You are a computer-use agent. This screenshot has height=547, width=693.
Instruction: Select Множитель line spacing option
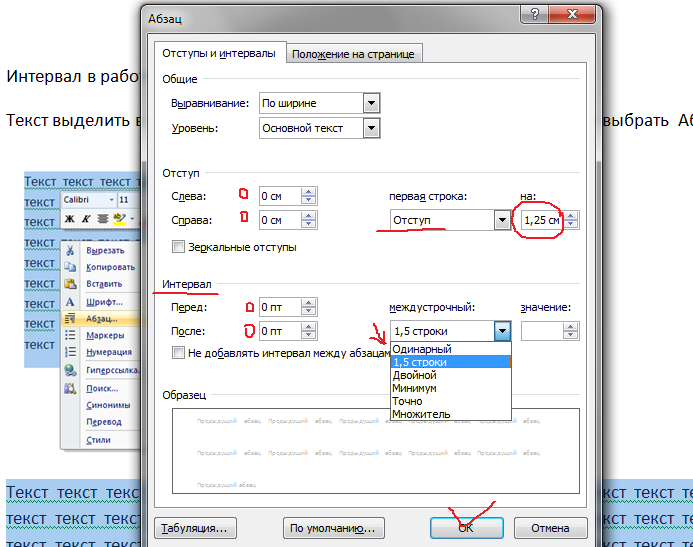click(x=451, y=414)
